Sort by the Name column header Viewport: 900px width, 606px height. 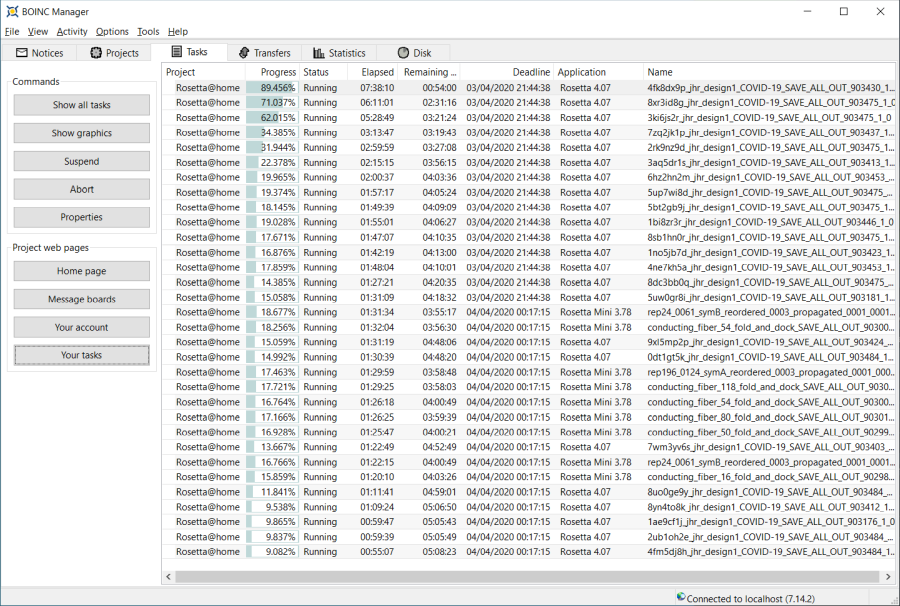pyautogui.click(x=769, y=72)
